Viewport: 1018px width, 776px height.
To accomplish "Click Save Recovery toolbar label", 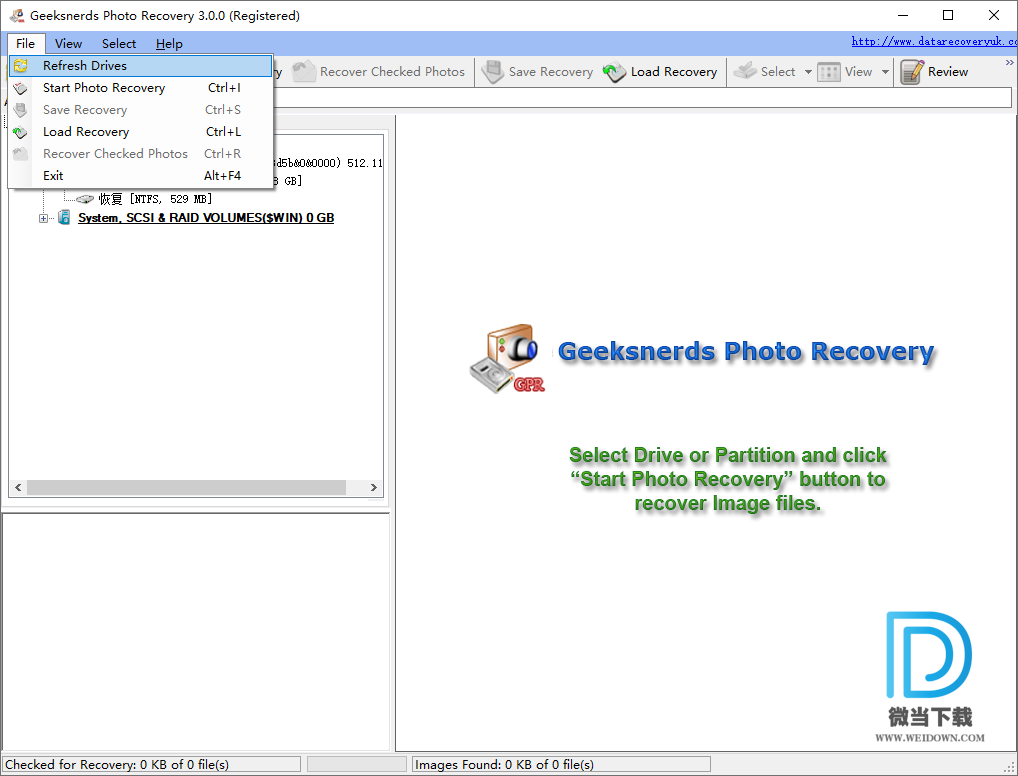I will click(551, 71).
